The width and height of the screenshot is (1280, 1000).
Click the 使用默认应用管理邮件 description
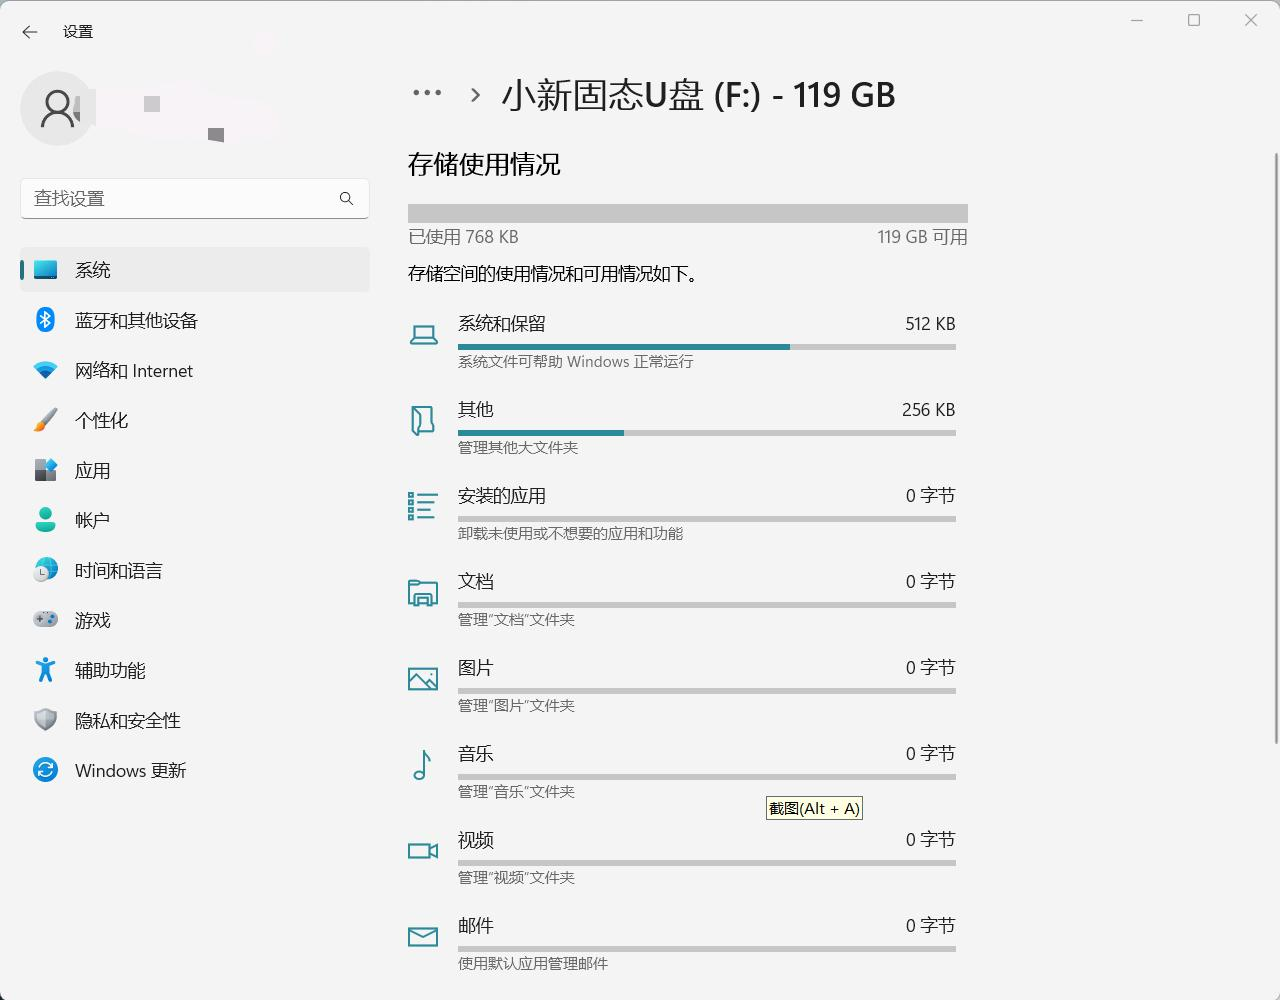pyautogui.click(x=533, y=964)
